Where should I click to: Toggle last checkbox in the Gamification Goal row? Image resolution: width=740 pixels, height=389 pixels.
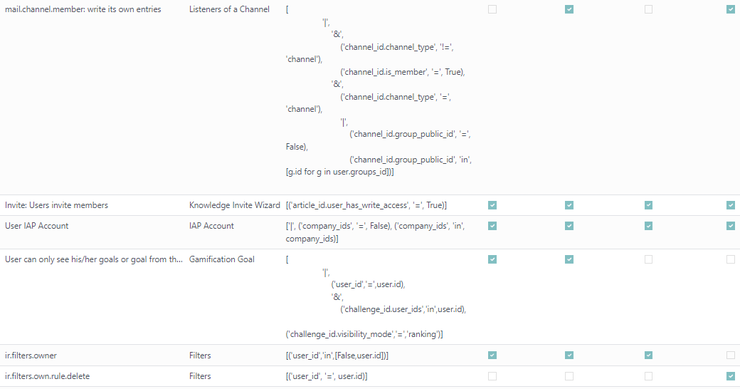(731, 259)
